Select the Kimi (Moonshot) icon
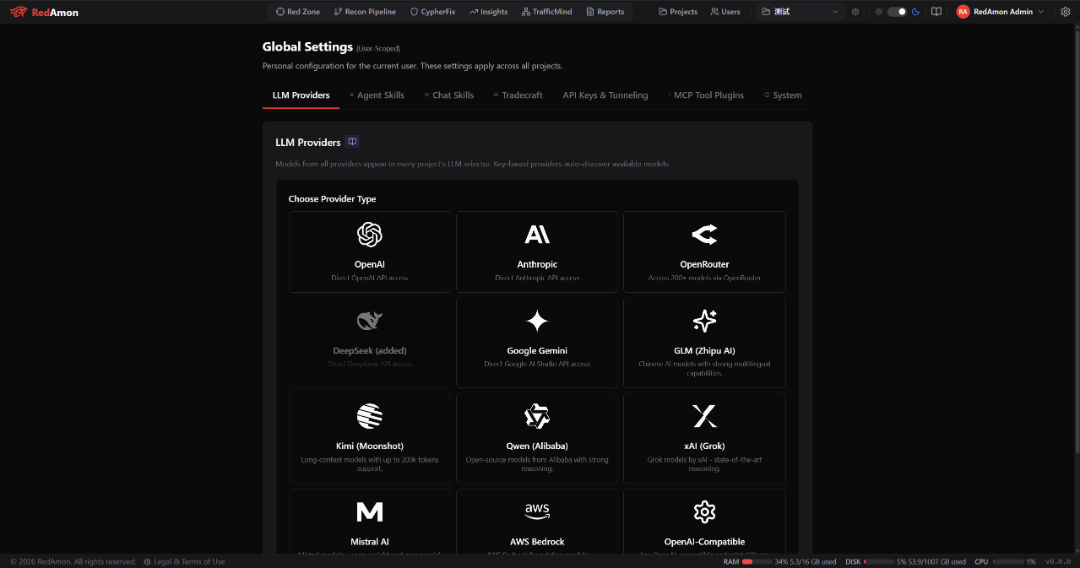 [x=370, y=416]
